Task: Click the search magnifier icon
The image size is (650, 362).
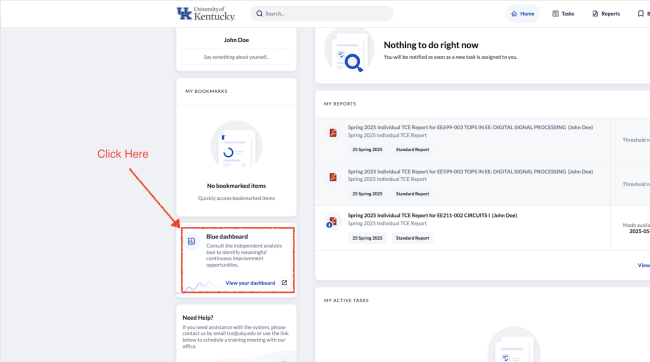Action: [x=260, y=14]
